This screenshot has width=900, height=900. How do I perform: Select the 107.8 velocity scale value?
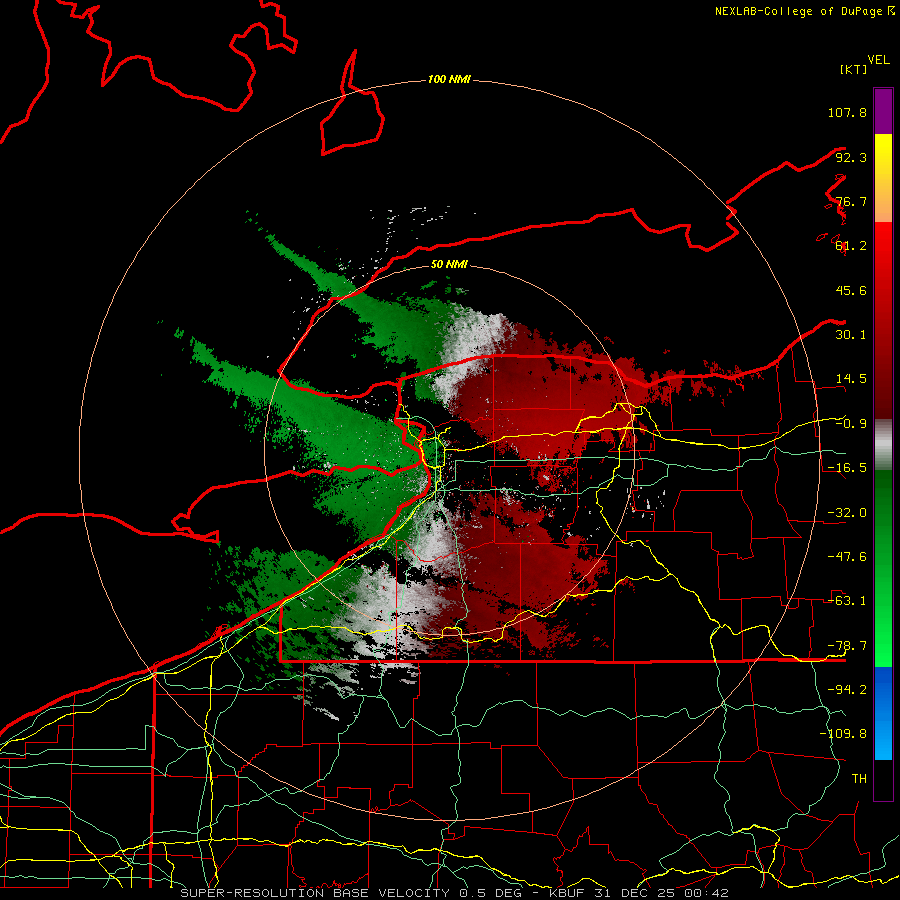[x=847, y=112]
